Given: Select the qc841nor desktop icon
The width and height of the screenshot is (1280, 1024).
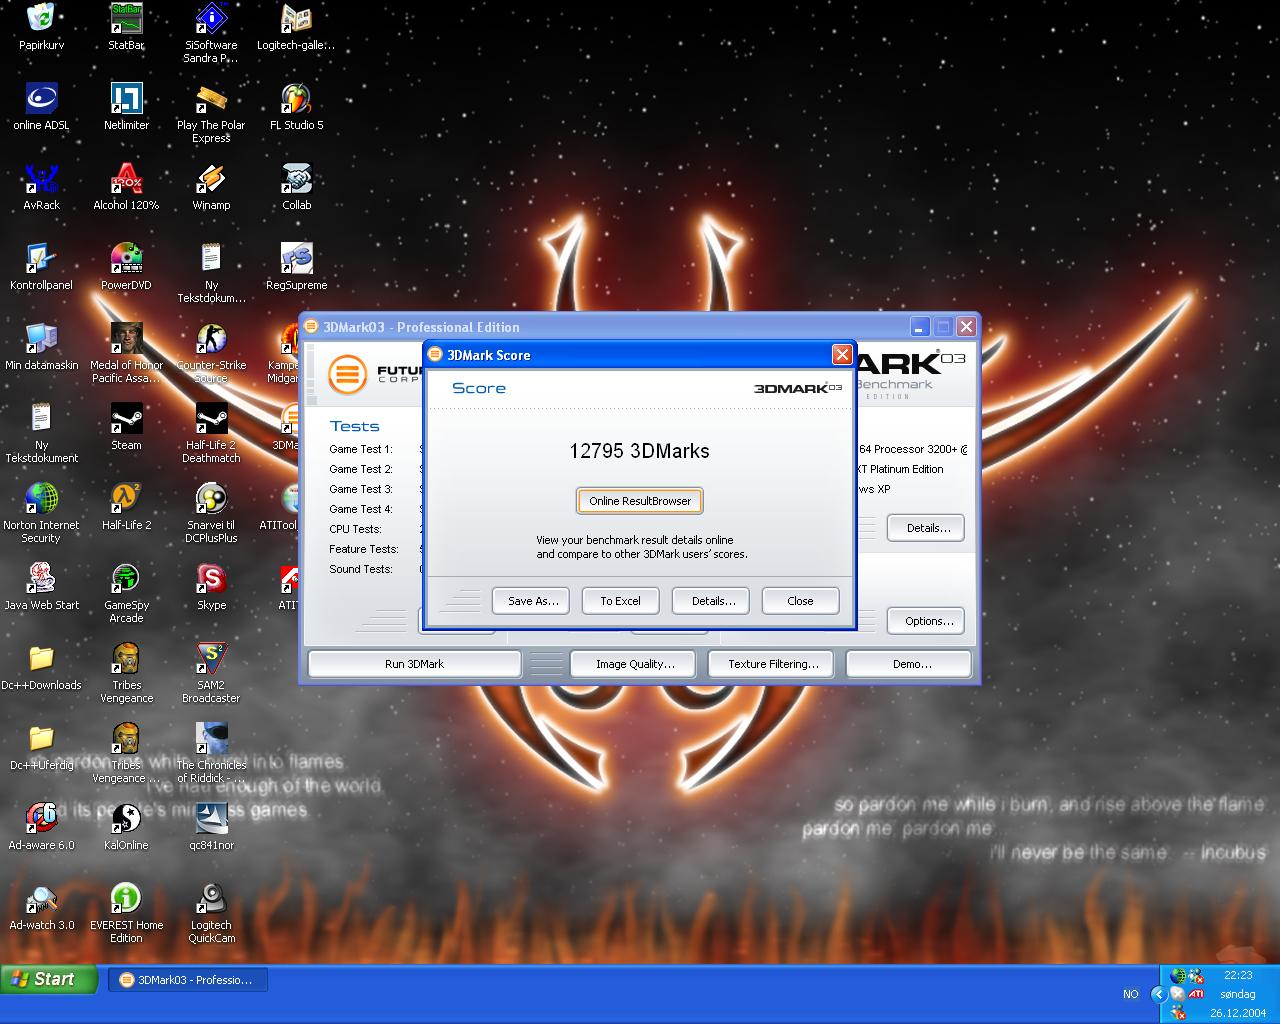Looking at the screenshot, I should (x=211, y=826).
